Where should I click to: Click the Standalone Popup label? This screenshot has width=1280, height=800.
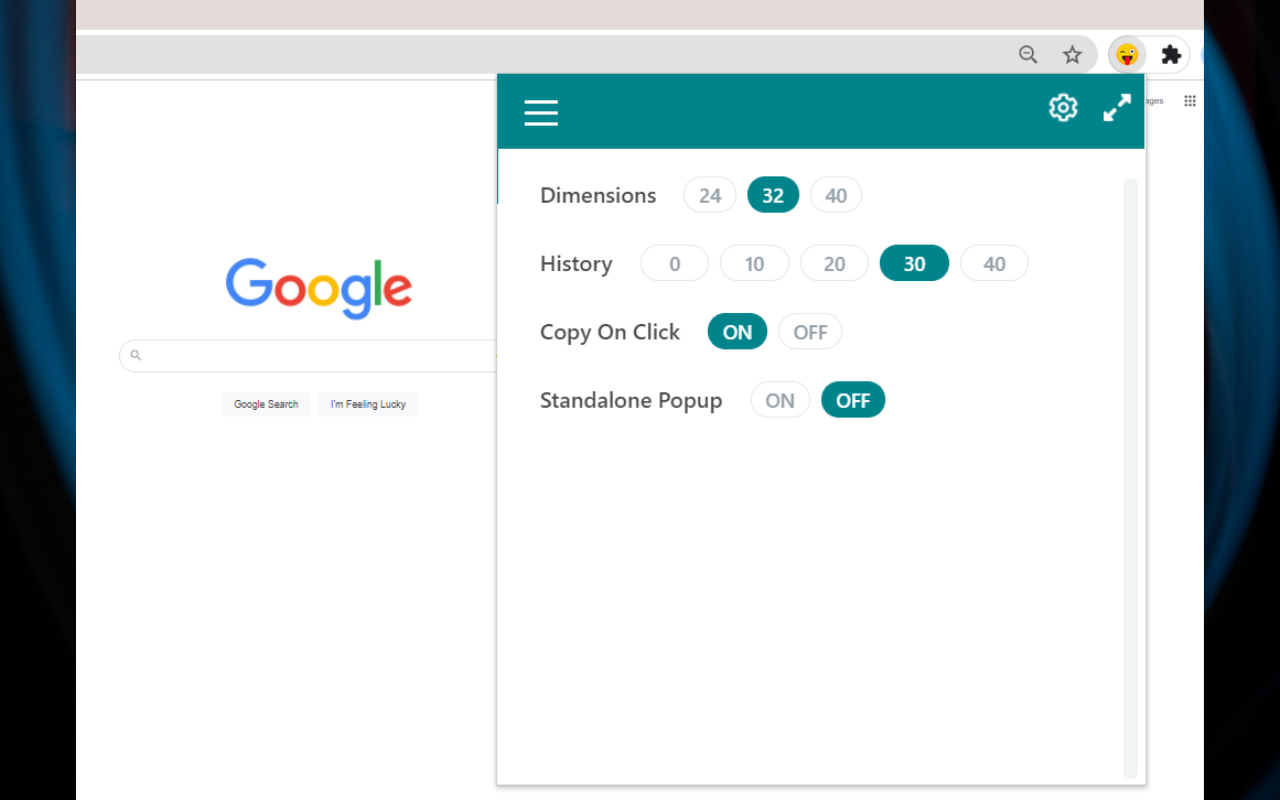(631, 400)
